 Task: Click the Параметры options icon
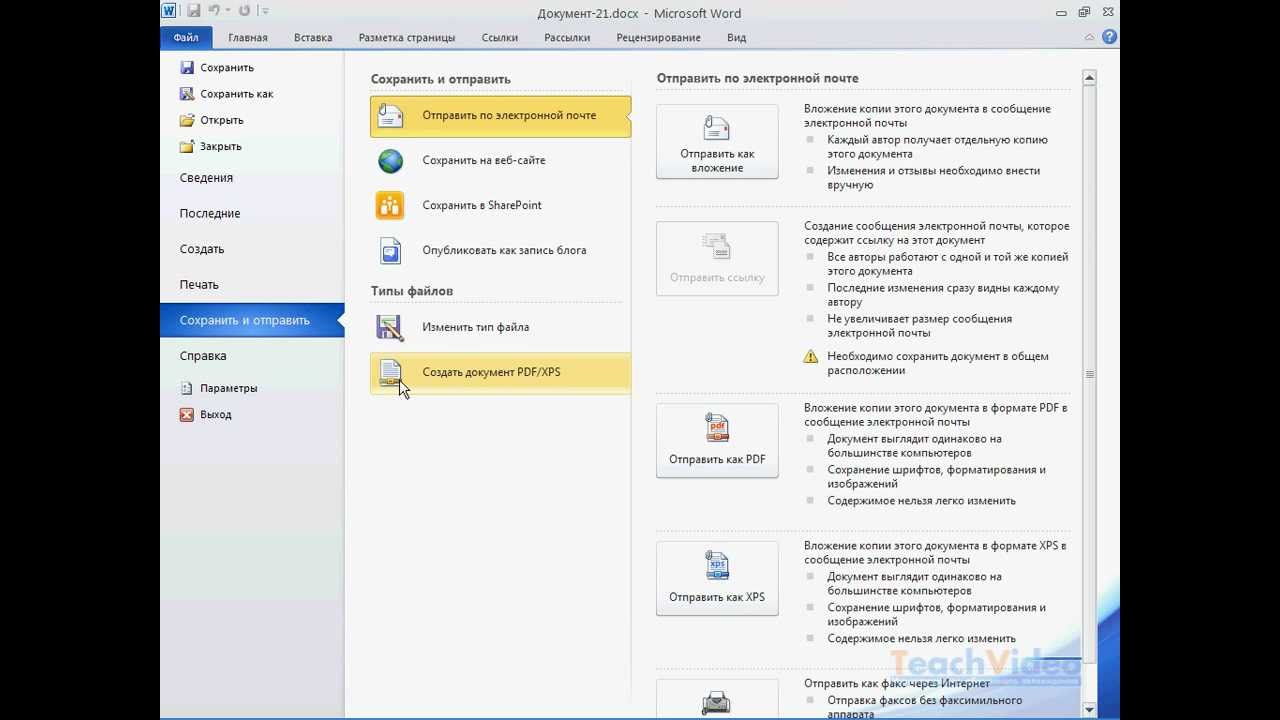coord(186,388)
